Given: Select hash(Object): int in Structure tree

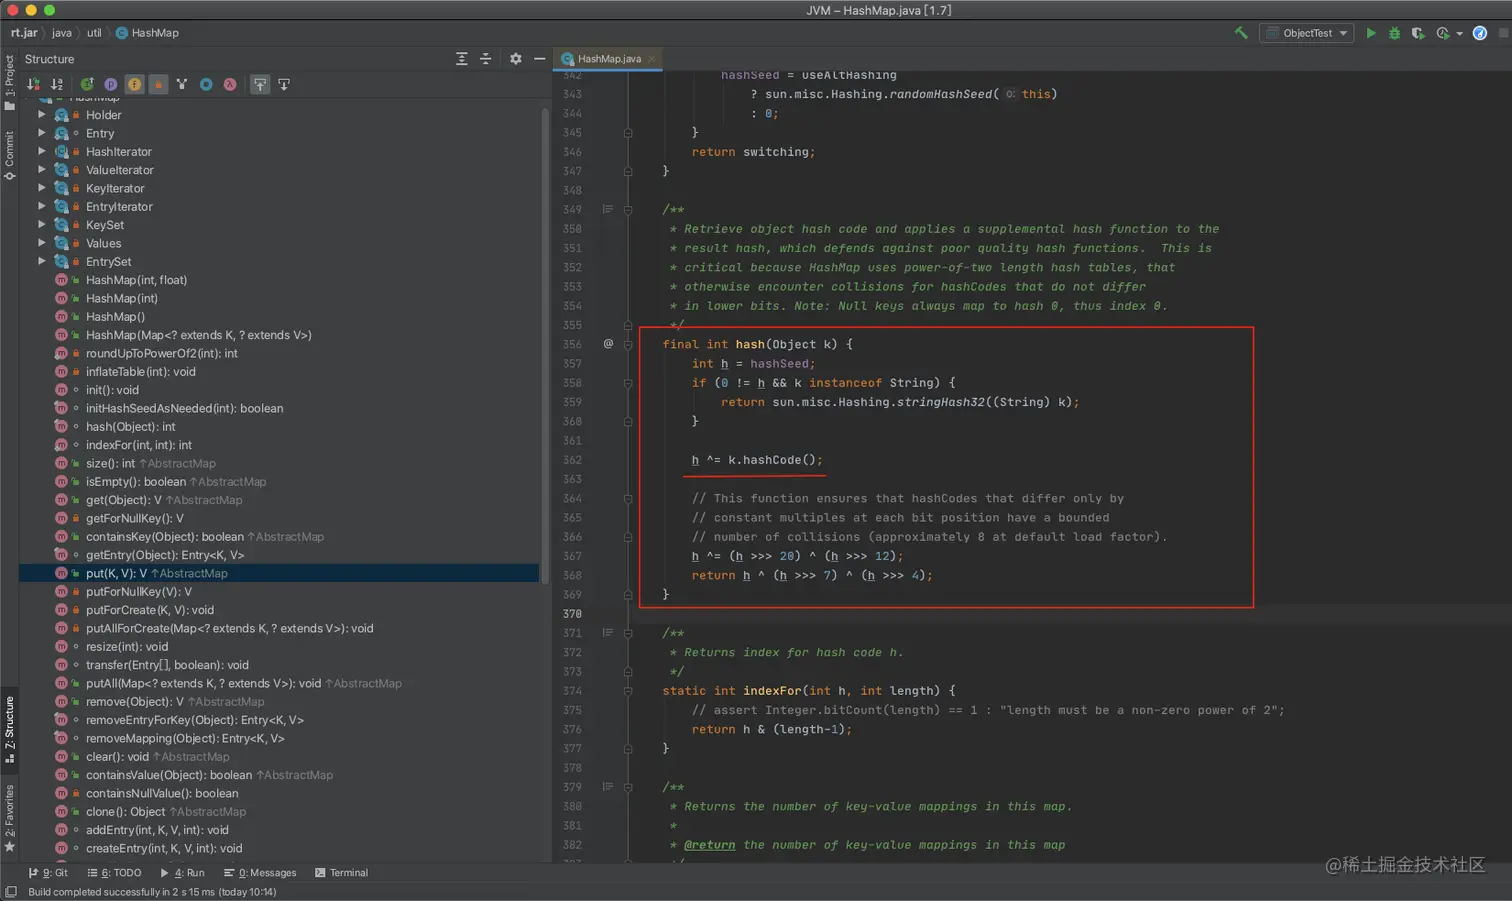Looking at the screenshot, I should pos(130,427).
